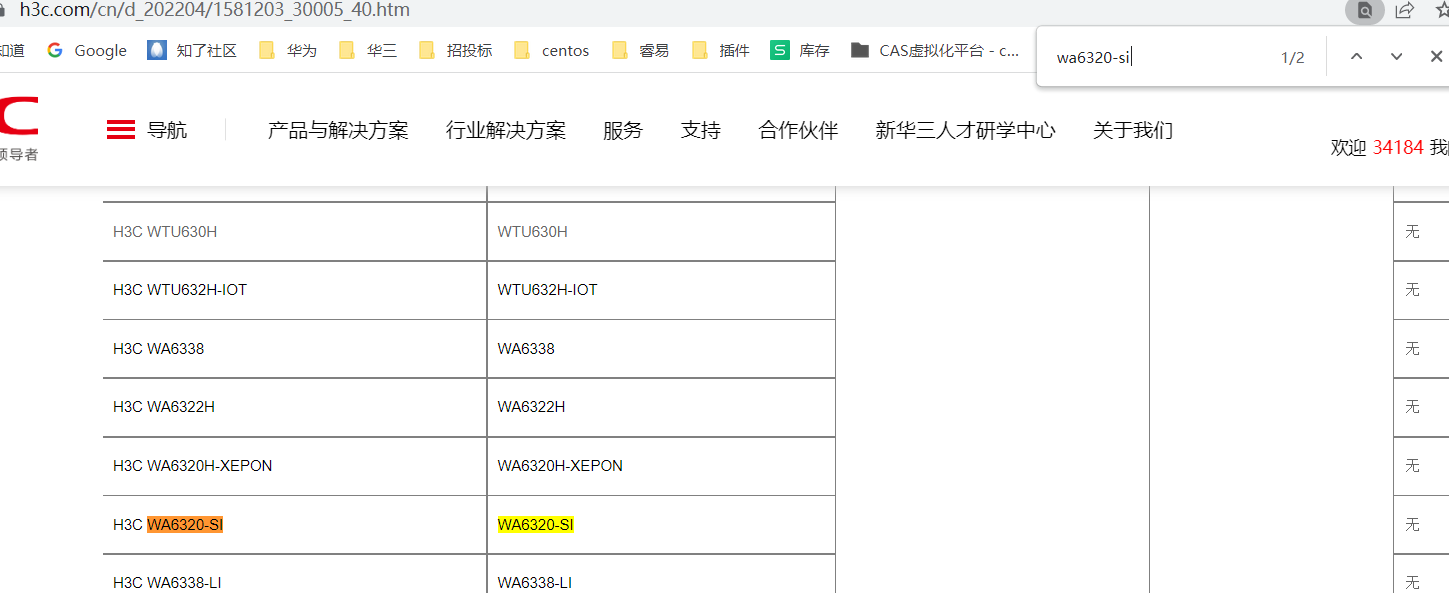Close the find-in-page bar
Viewport: 1449px width, 593px height.
point(1436,57)
